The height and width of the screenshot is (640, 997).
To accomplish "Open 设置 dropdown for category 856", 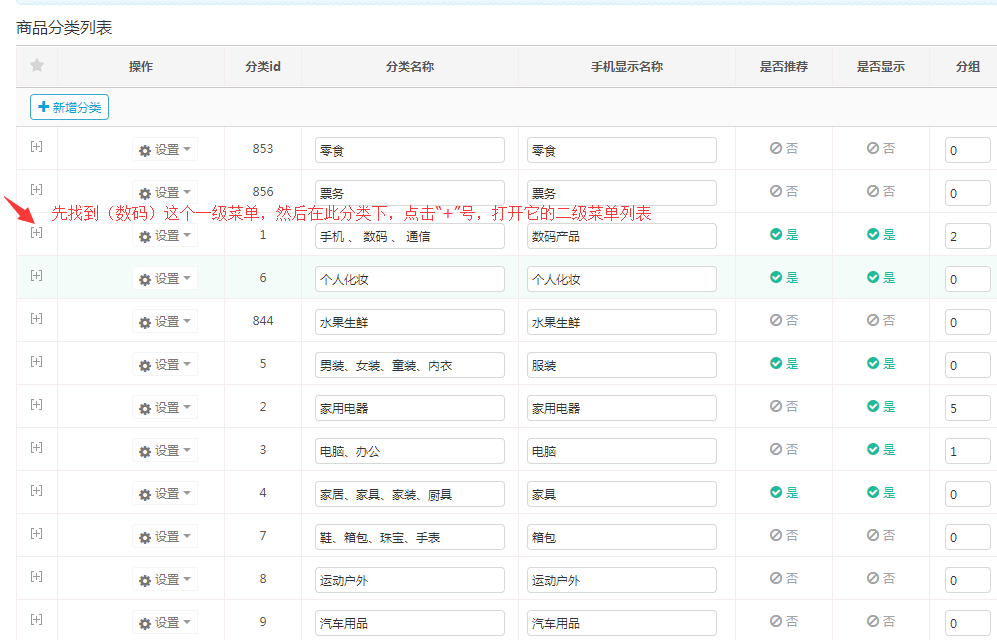I will [x=165, y=193].
